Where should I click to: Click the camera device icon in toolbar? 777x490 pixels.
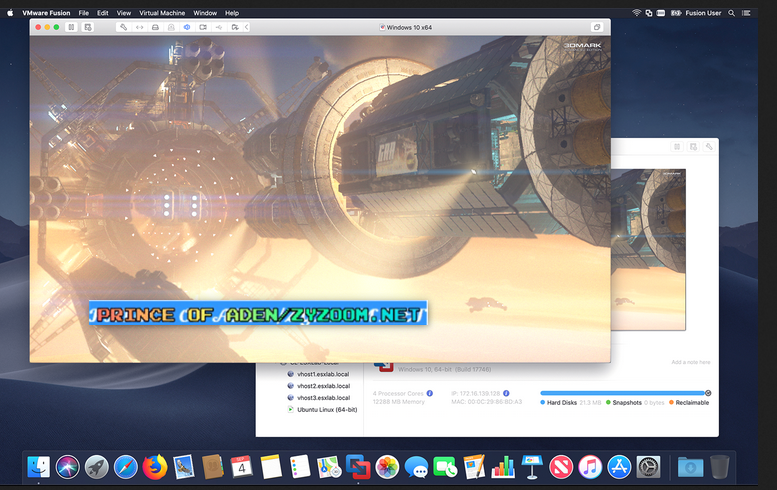pos(203,27)
